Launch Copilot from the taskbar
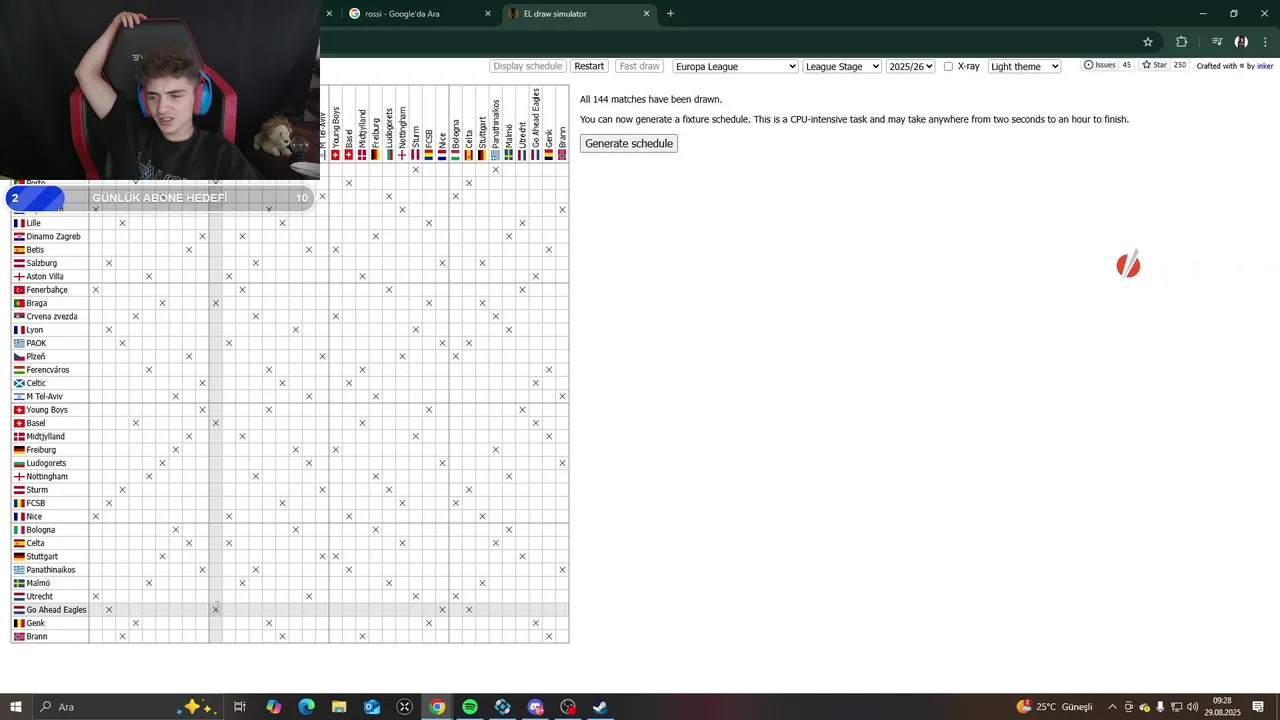This screenshot has width=1280, height=720. tap(274, 707)
